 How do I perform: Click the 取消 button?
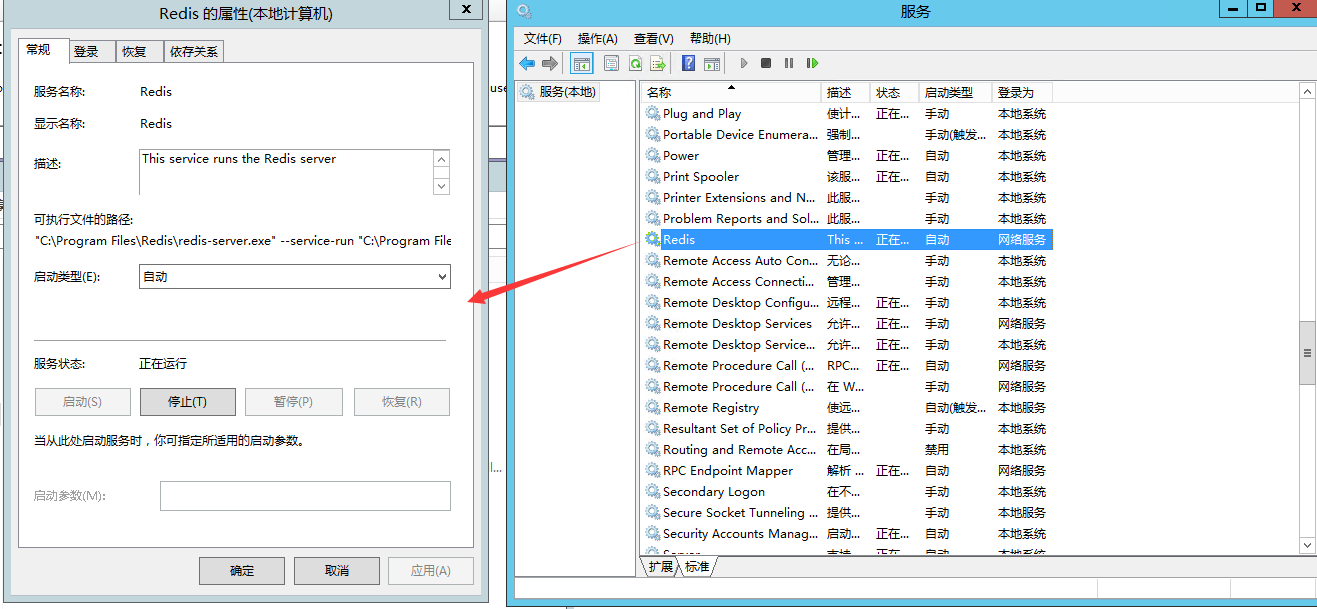coord(337,571)
